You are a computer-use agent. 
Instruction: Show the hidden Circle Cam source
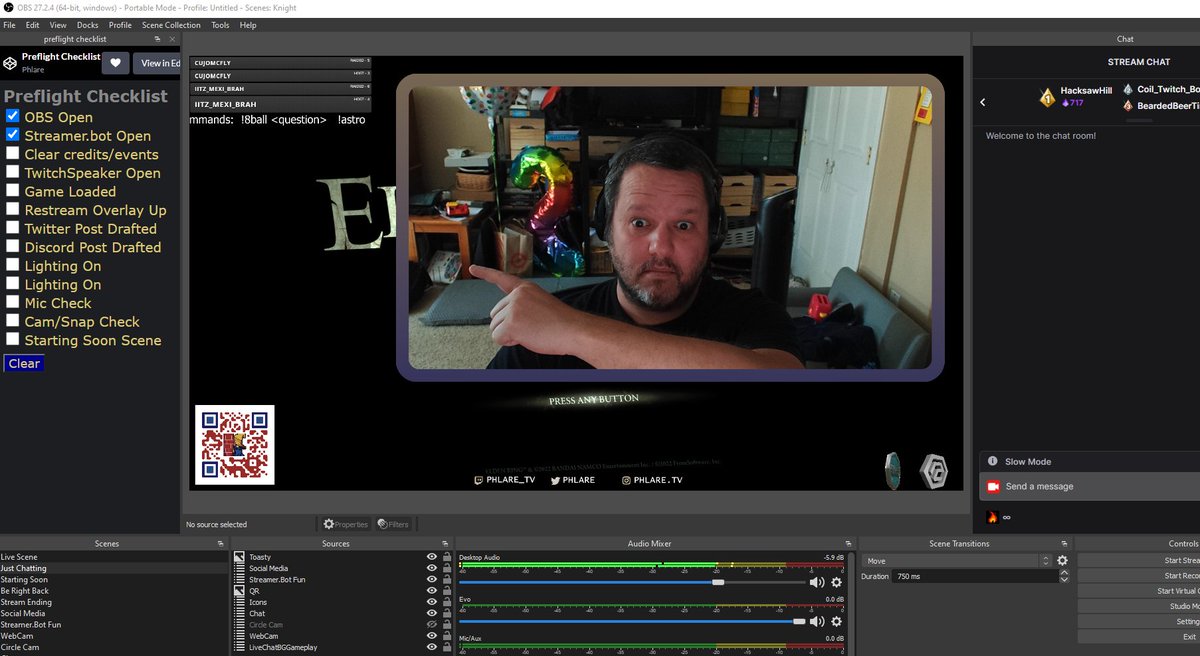click(x=432, y=625)
